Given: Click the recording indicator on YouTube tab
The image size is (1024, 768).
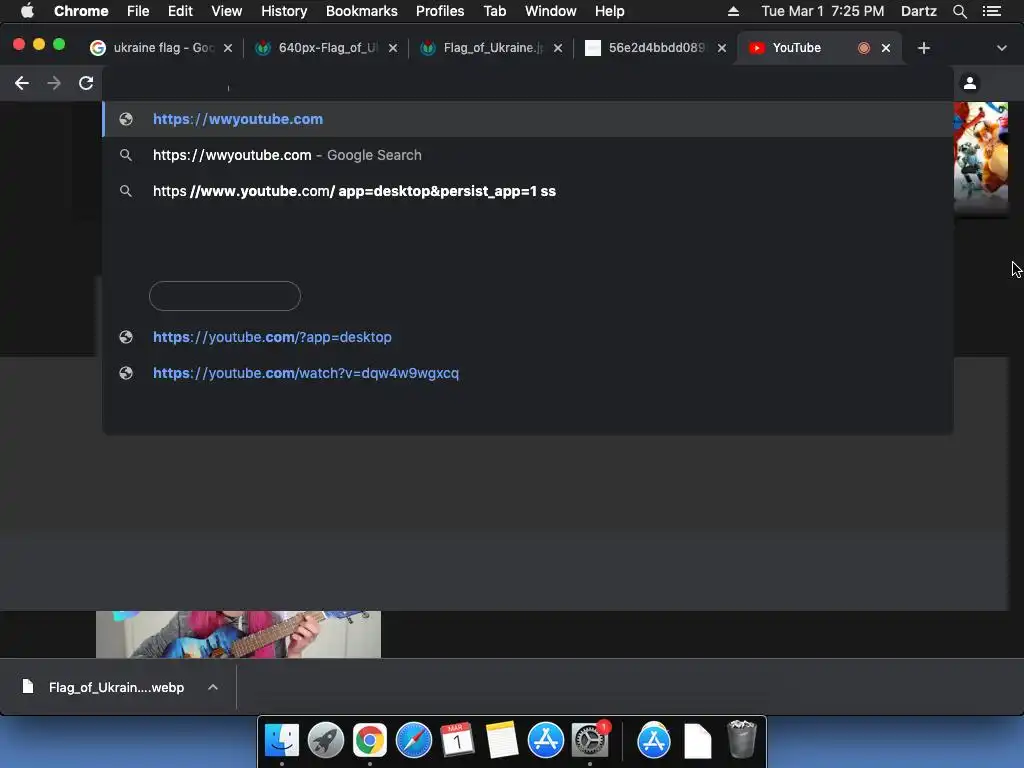Looking at the screenshot, I should tap(863, 48).
